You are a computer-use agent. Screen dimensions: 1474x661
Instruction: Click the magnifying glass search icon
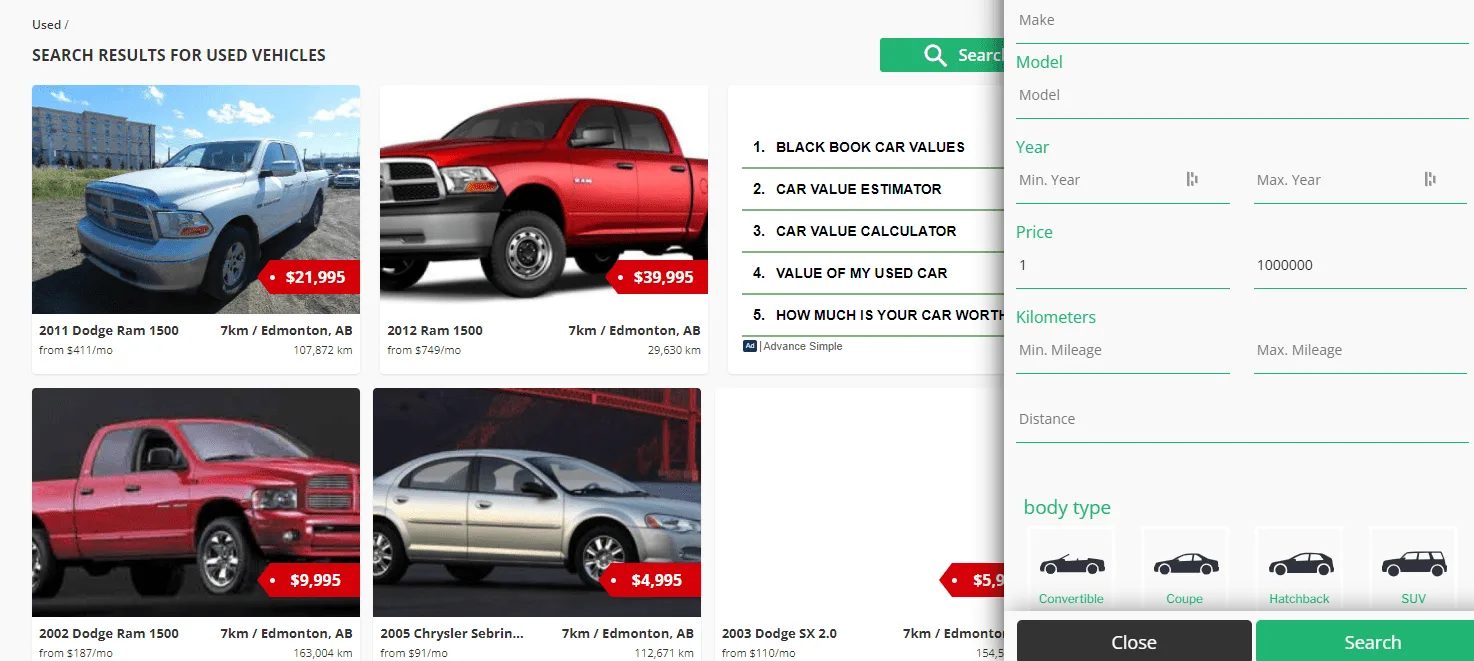pos(935,56)
